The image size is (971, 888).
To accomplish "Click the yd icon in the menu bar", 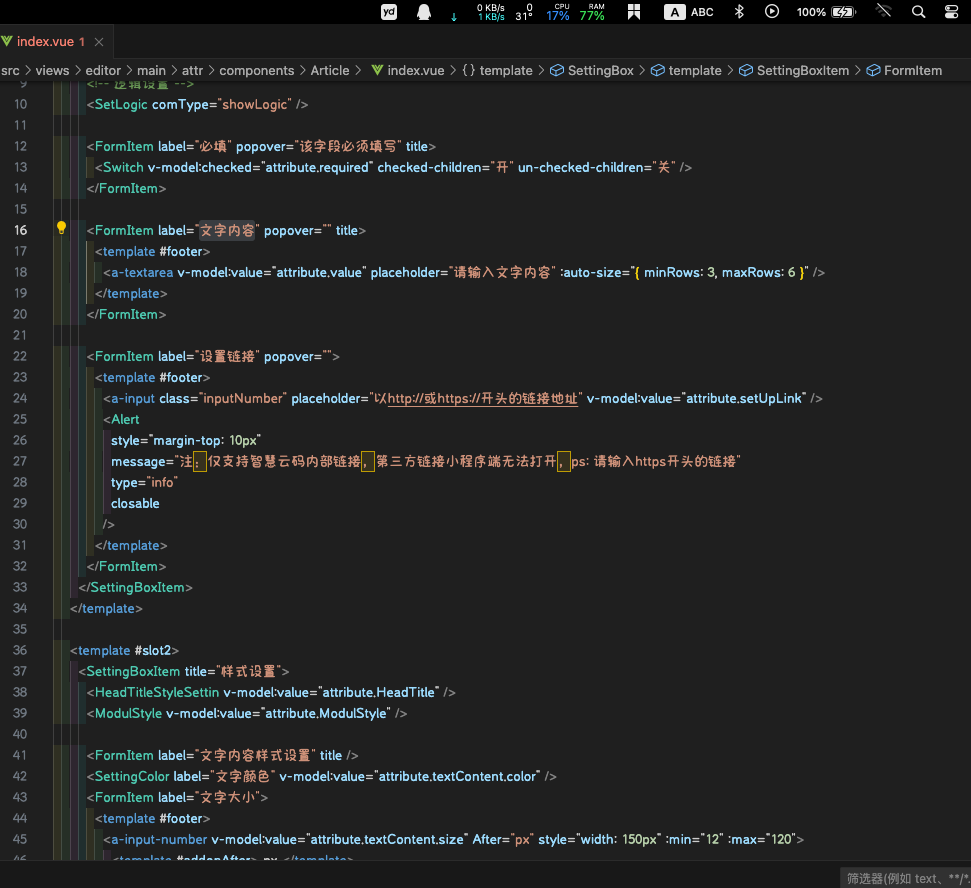I will tap(388, 12).
